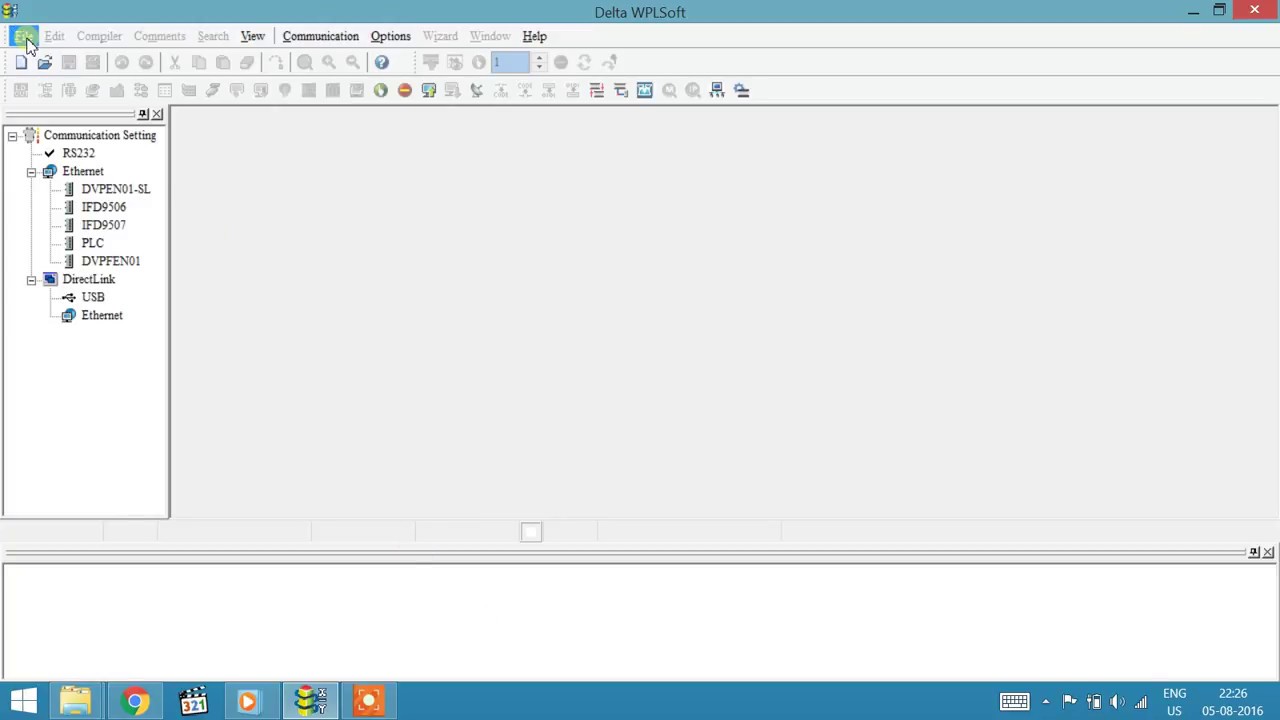Open WPLSoft from the taskbar
The width and height of the screenshot is (1280, 720).
[x=310, y=700]
